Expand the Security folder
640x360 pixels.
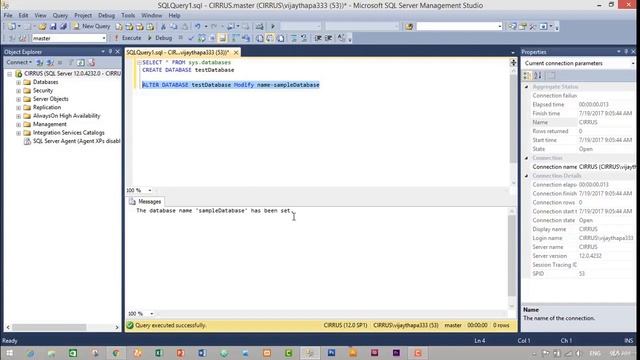pyautogui.click(x=18, y=91)
